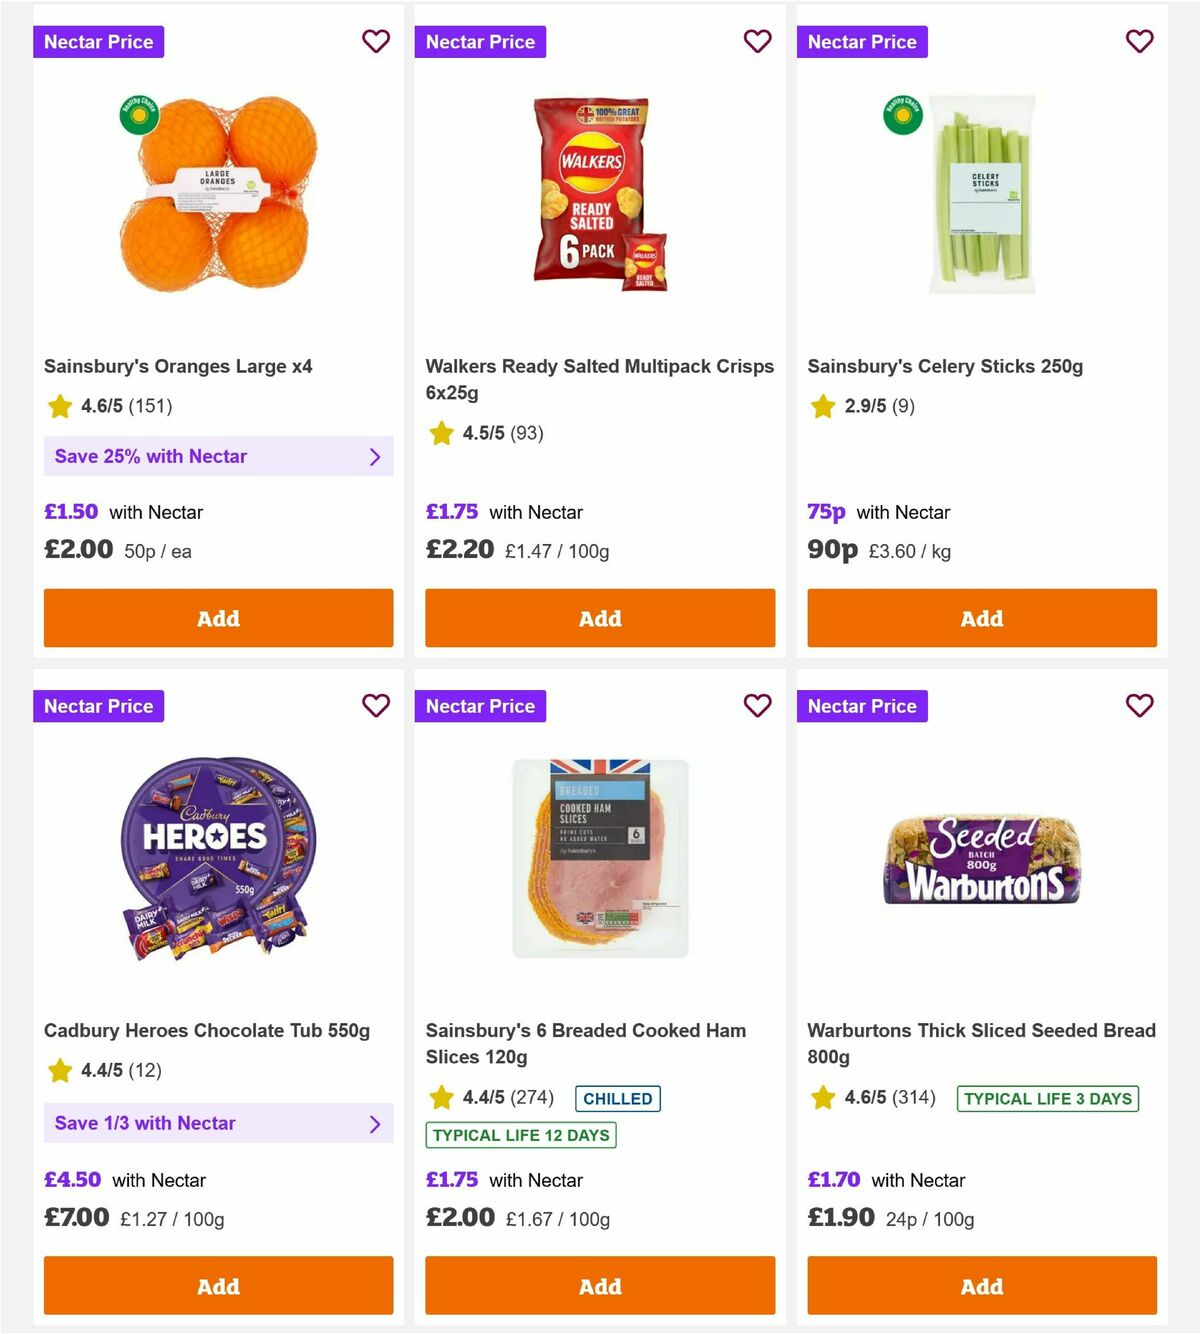Click the CHILLED badge on the ham slices
The height and width of the screenshot is (1334, 1200).
coord(617,1098)
